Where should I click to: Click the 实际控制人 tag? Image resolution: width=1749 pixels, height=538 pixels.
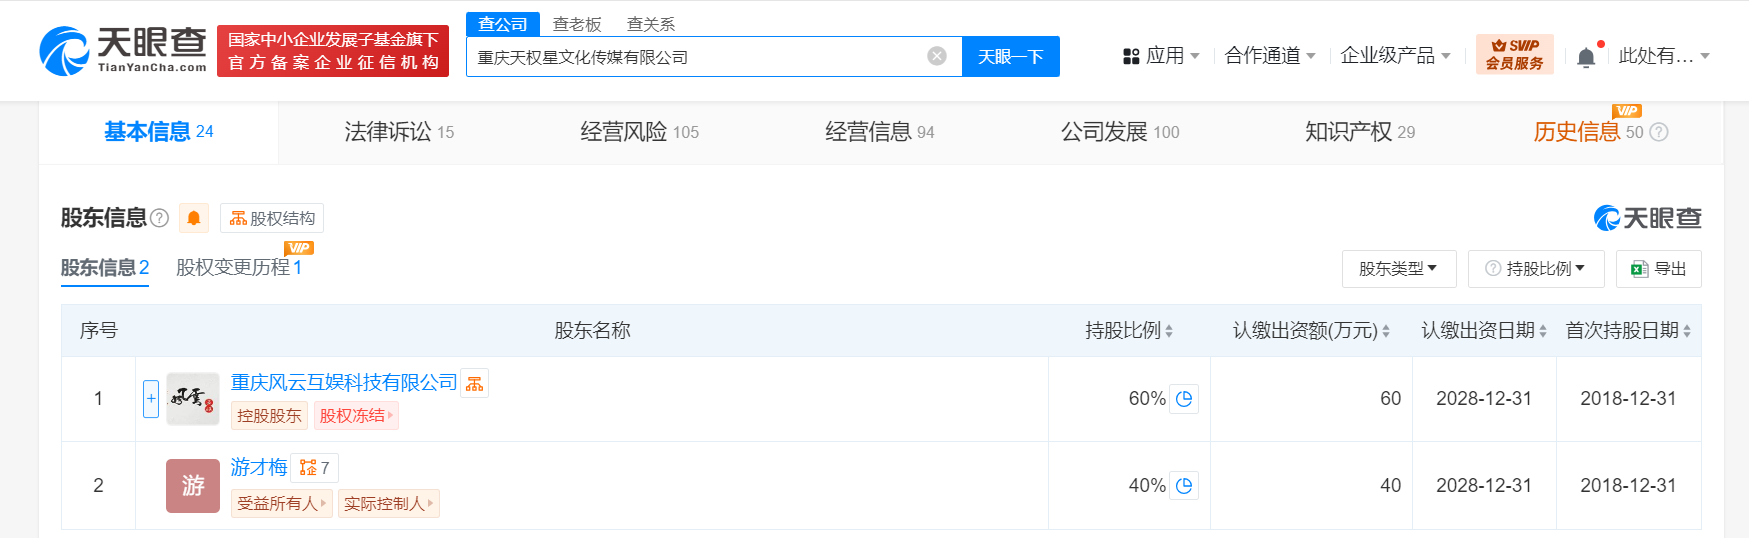point(389,504)
